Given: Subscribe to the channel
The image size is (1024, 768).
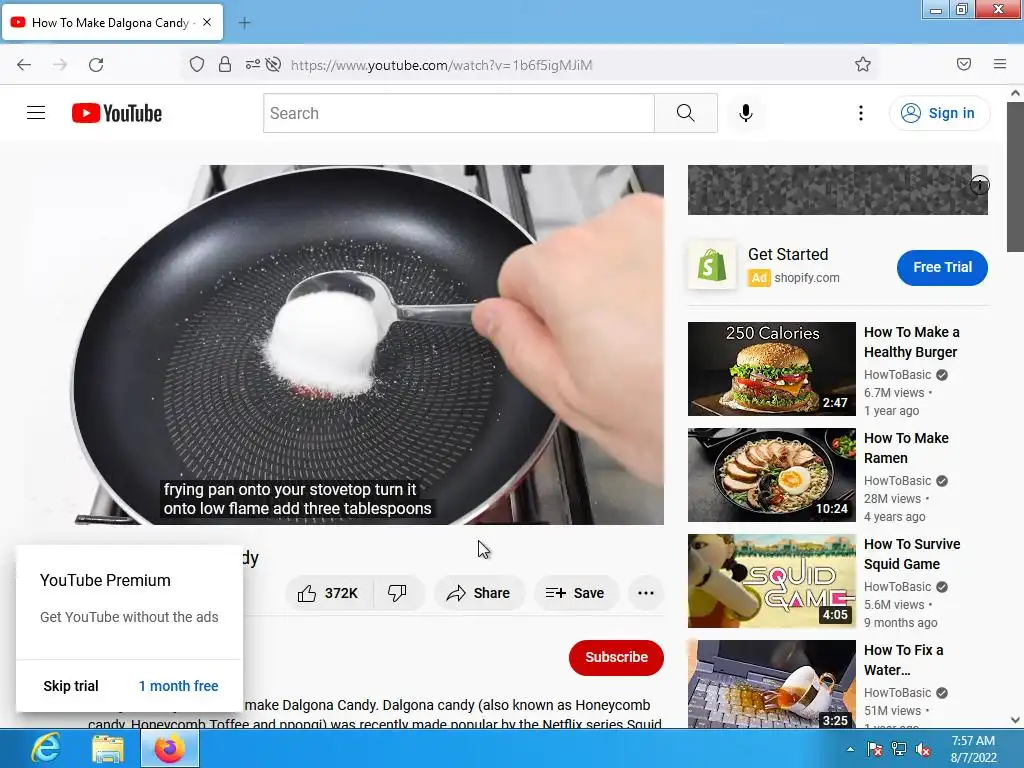Looking at the screenshot, I should click(616, 657).
